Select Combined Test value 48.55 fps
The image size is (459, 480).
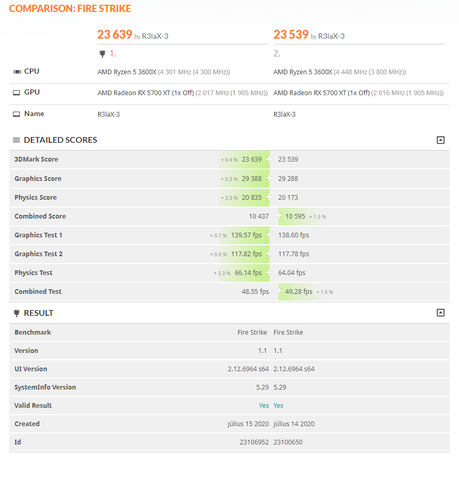click(255, 292)
